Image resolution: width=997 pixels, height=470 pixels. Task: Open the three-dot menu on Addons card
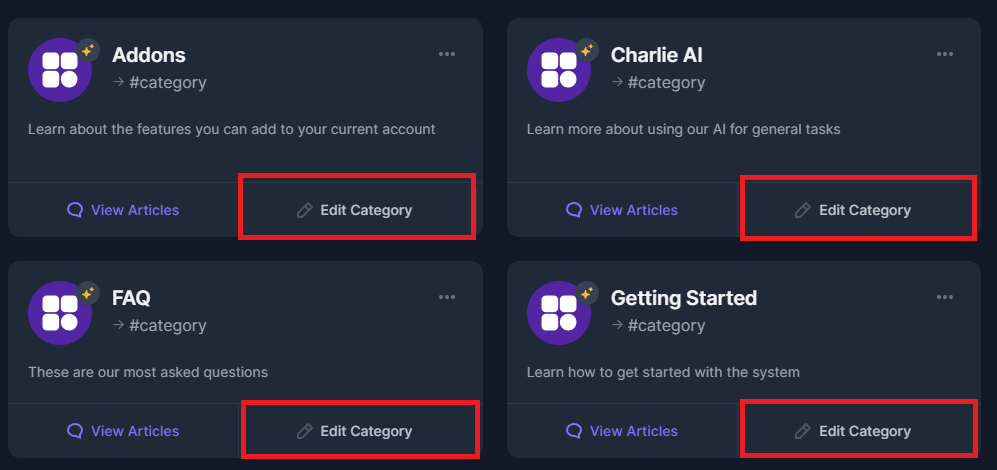tap(447, 54)
